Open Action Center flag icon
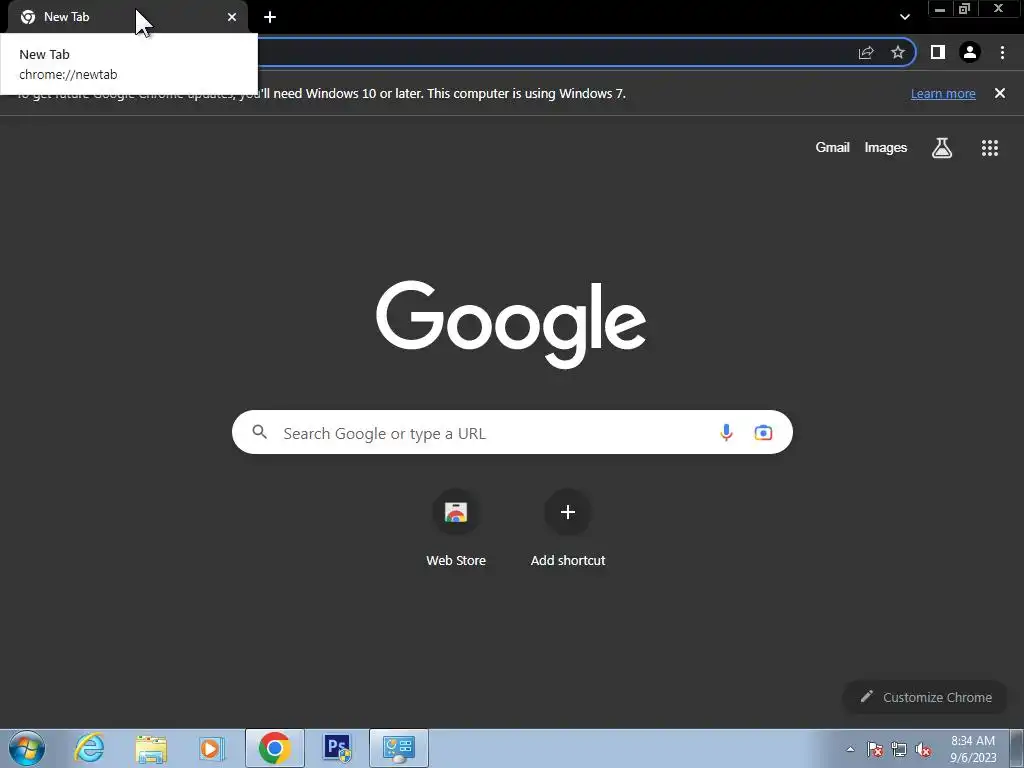1024x768 pixels. click(875, 749)
